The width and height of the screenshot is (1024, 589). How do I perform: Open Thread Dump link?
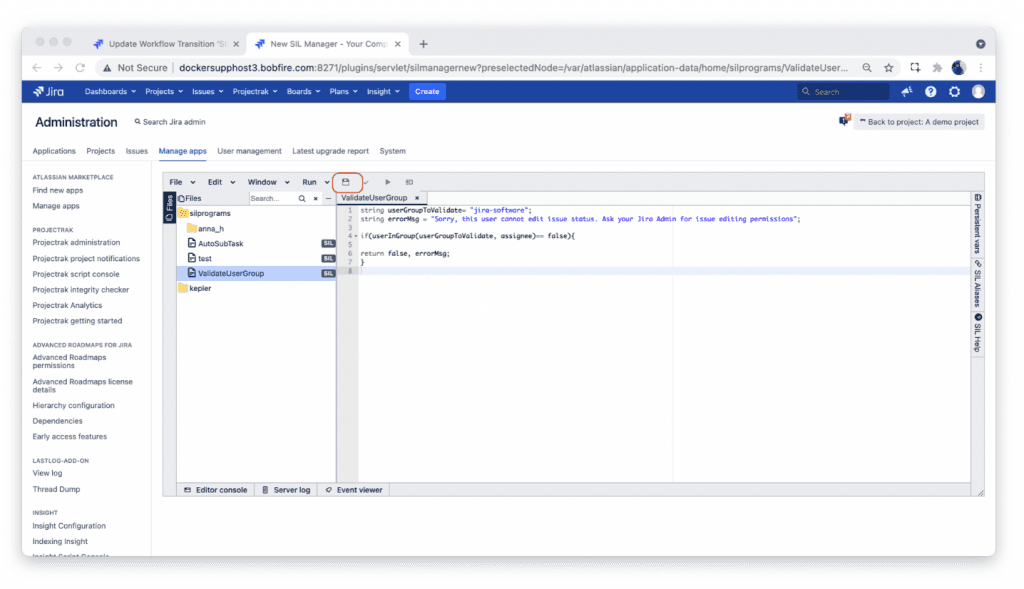coord(56,489)
